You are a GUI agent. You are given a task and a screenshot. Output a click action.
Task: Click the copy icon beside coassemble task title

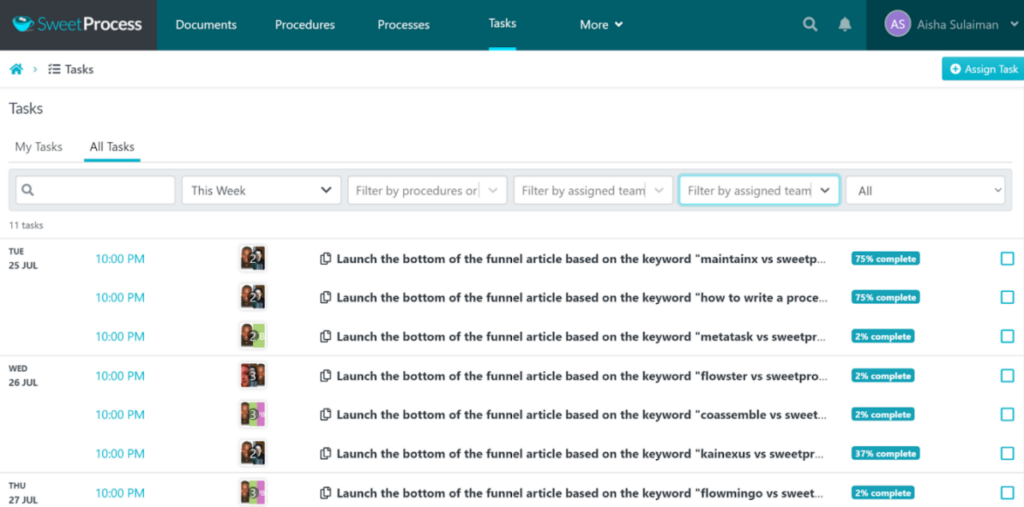click(x=325, y=414)
